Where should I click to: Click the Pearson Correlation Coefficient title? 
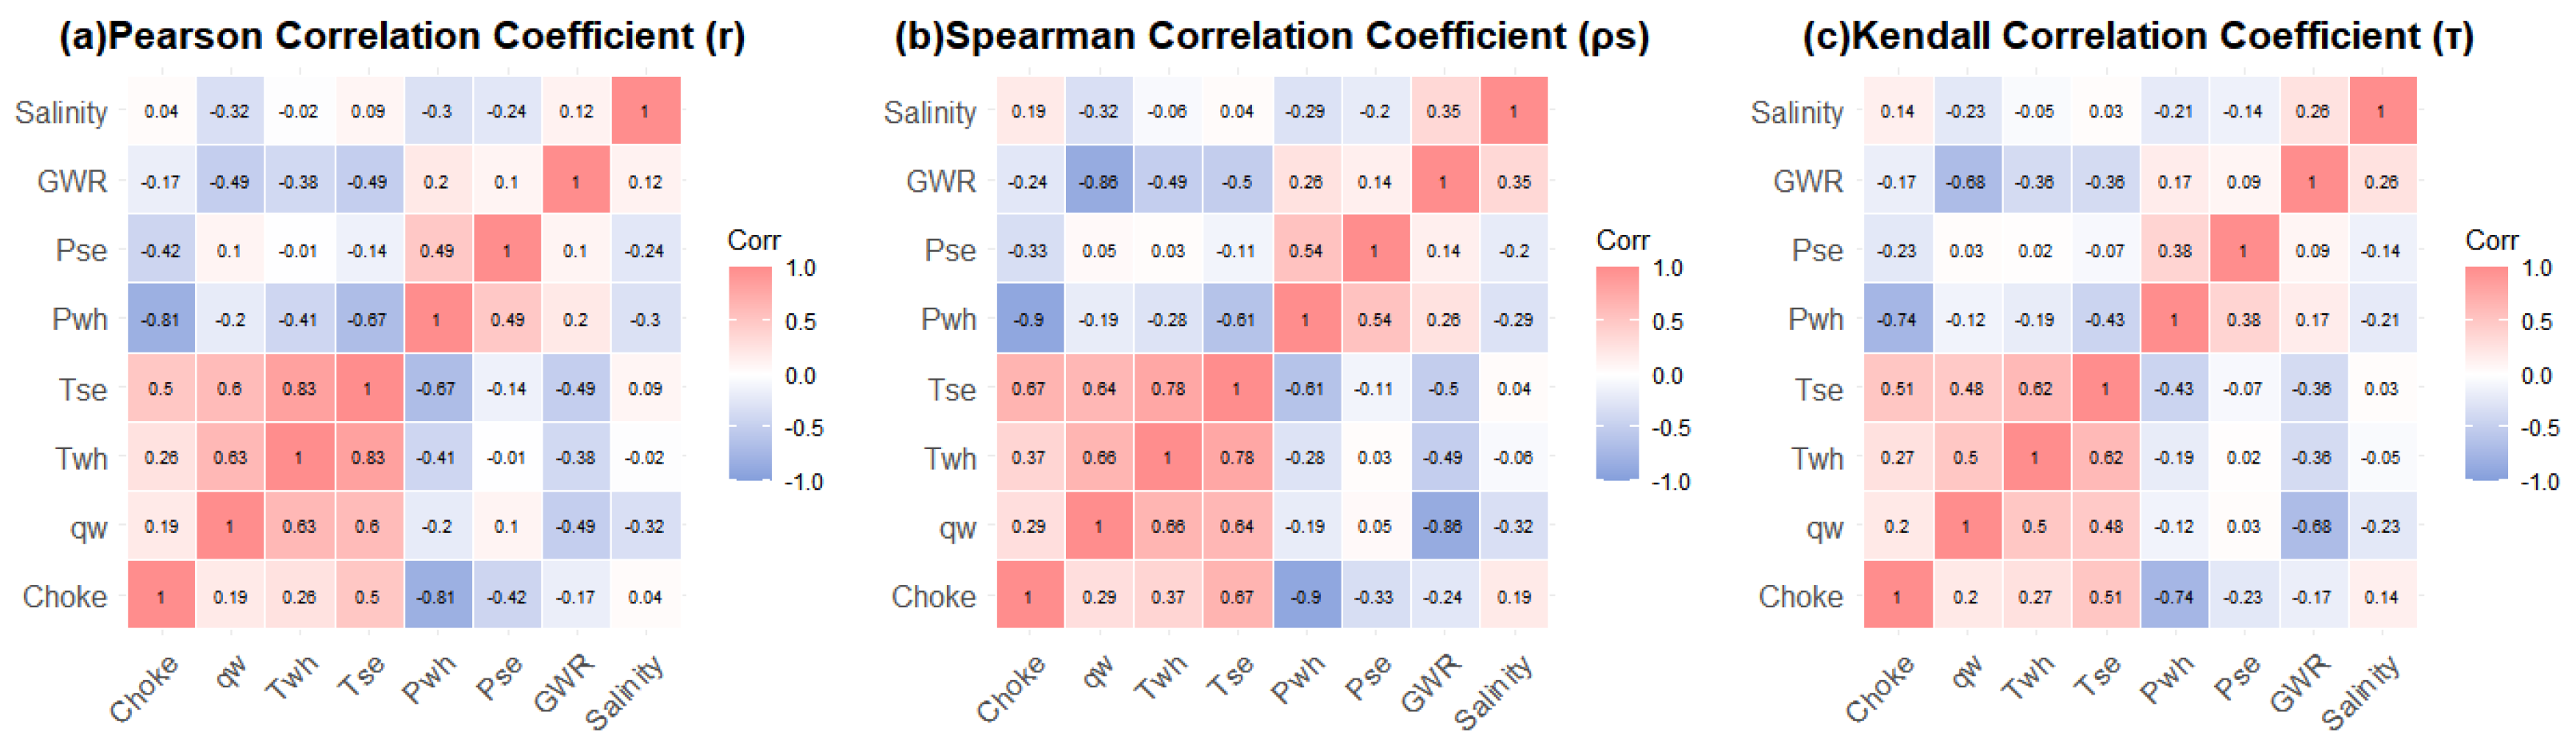tap(402, 37)
